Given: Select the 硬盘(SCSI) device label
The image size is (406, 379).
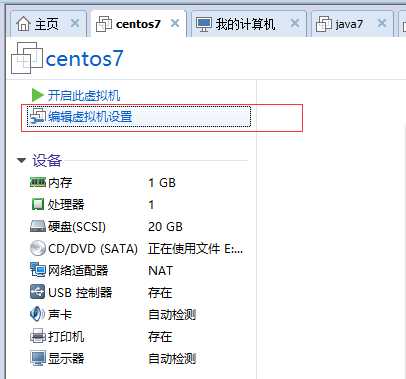Looking at the screenshot, I should click(x=77, y=227).
